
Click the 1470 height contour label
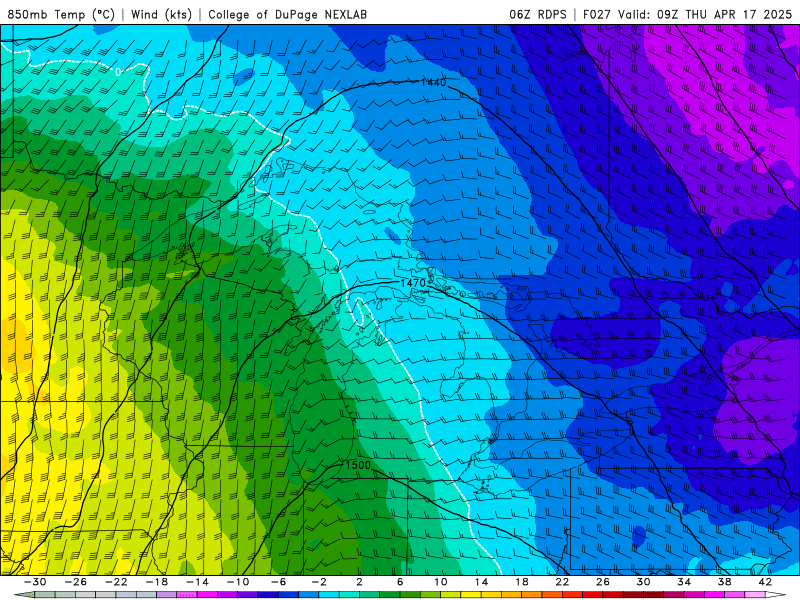[x=413, y=283]
